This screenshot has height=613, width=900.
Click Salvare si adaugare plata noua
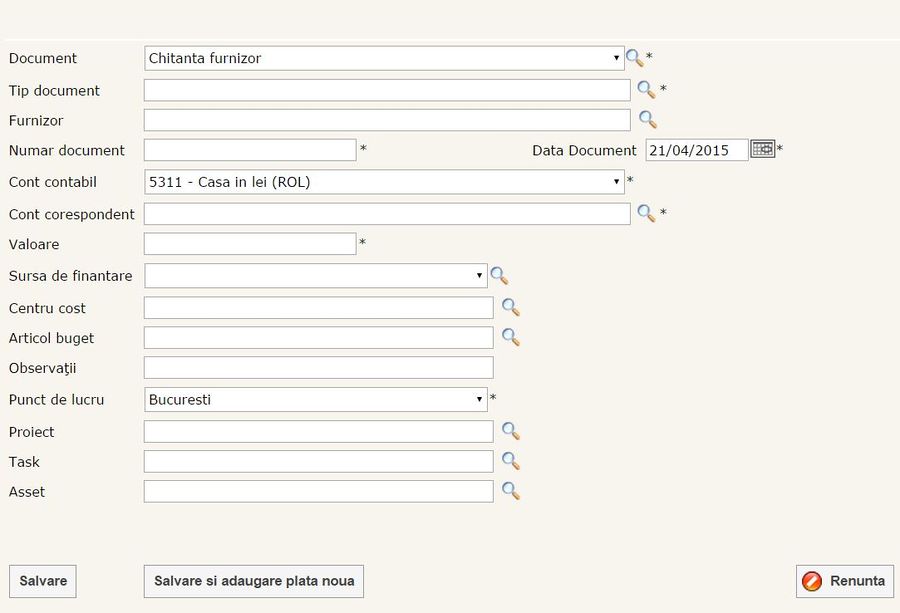click(x=254, y=581)
